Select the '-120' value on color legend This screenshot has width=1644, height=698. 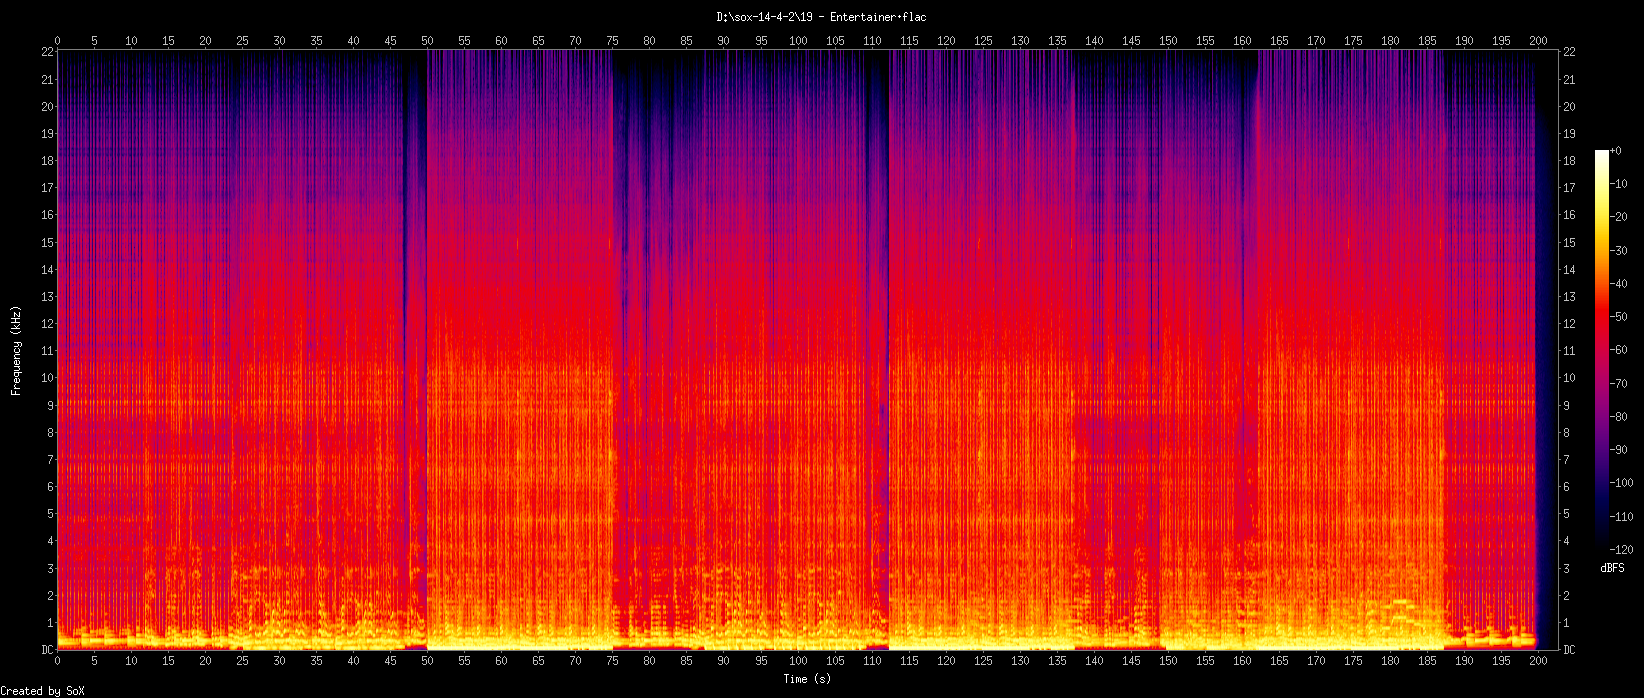click(x=1622, y=550)
